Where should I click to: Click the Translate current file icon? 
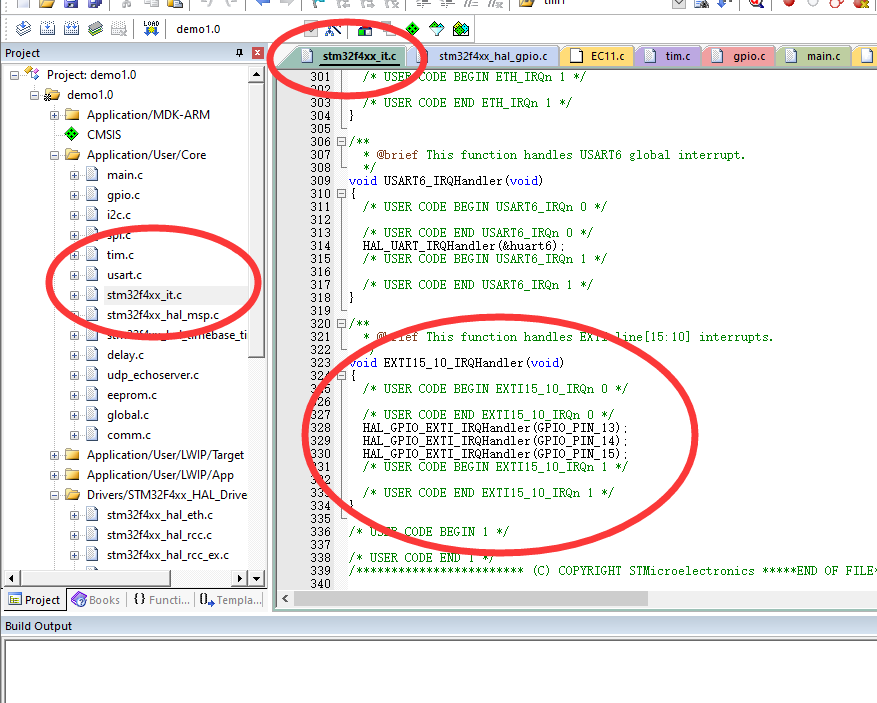coord(23,28)
